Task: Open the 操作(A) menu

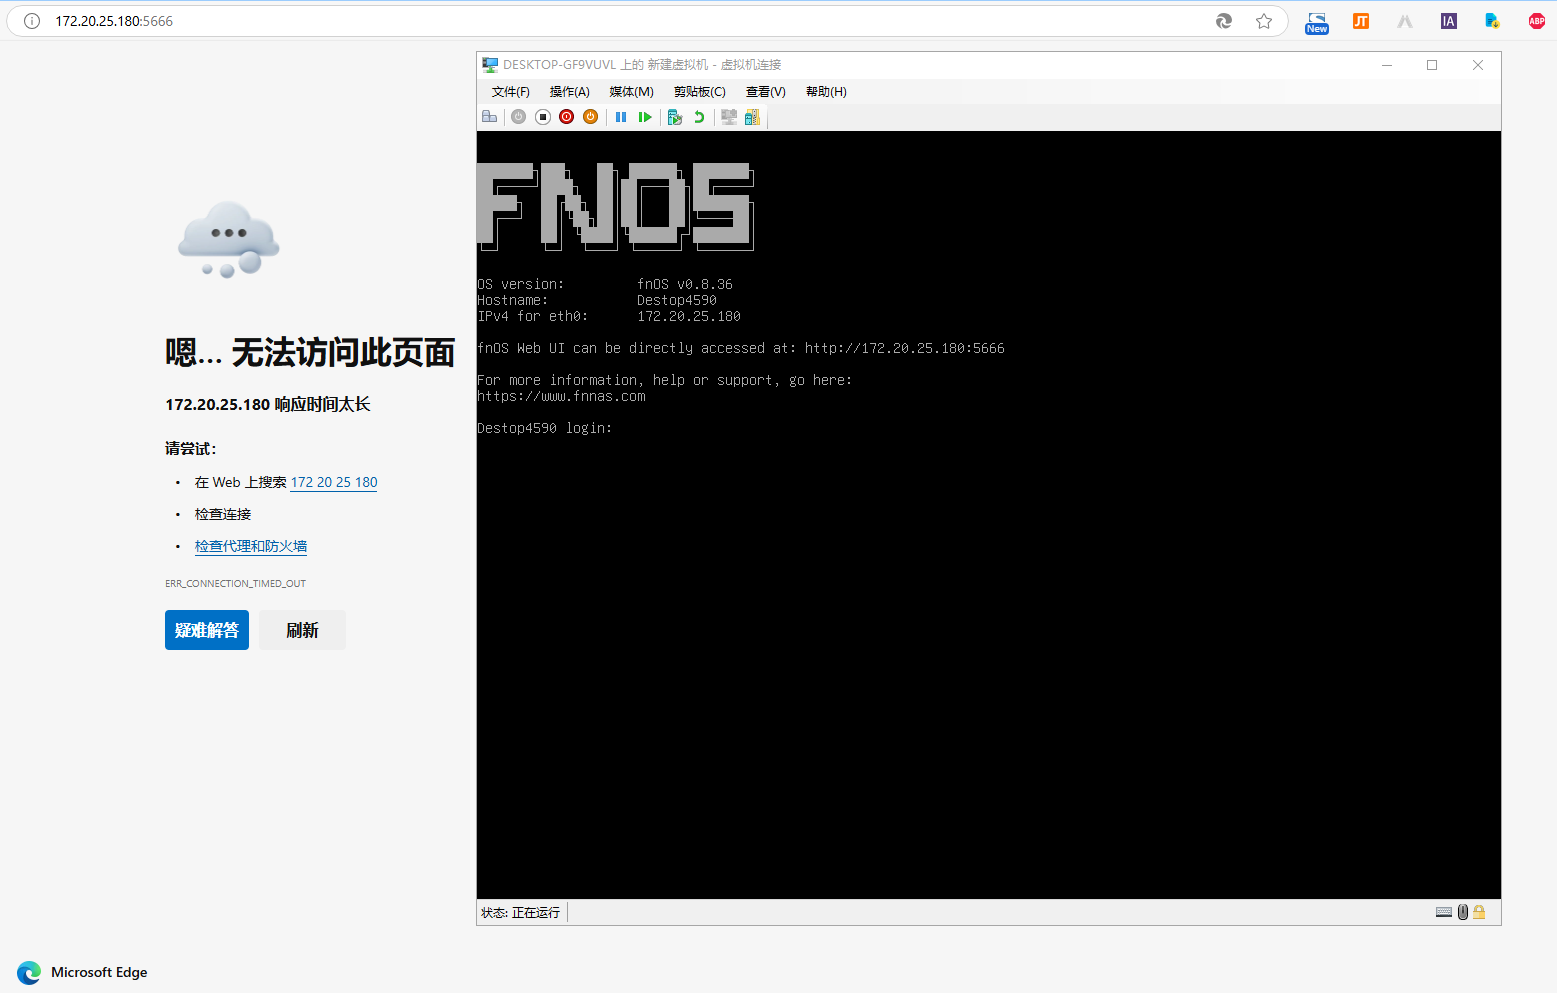Action: tap(570, 92)
